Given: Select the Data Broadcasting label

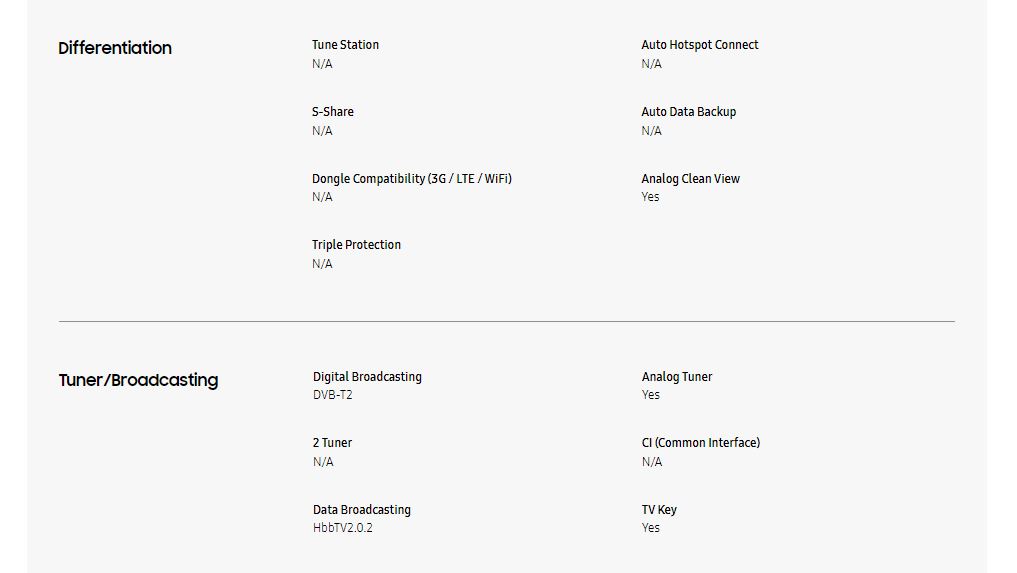Looking at the screenshot, I should (x=361, y=510).
